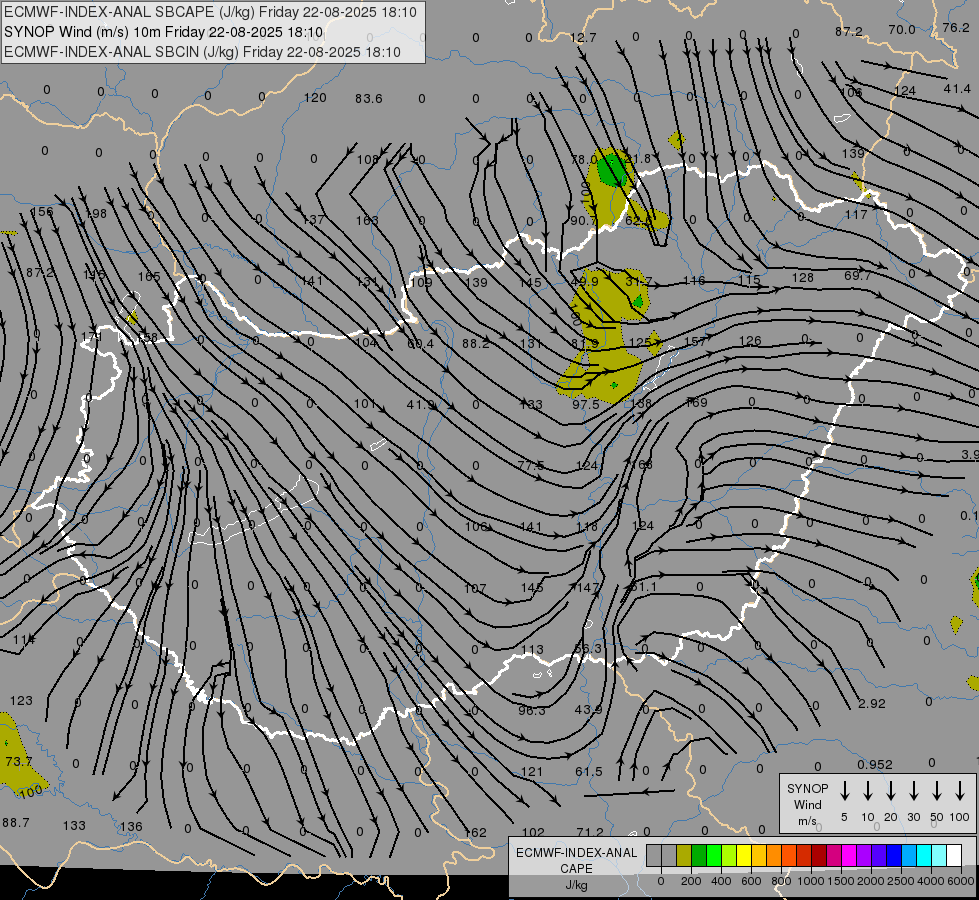Image resolution: width=979 pixels, height=900 pixels.
Task: Click the dark green CAPE core near 78.0
Action: [x=612, y=169]
